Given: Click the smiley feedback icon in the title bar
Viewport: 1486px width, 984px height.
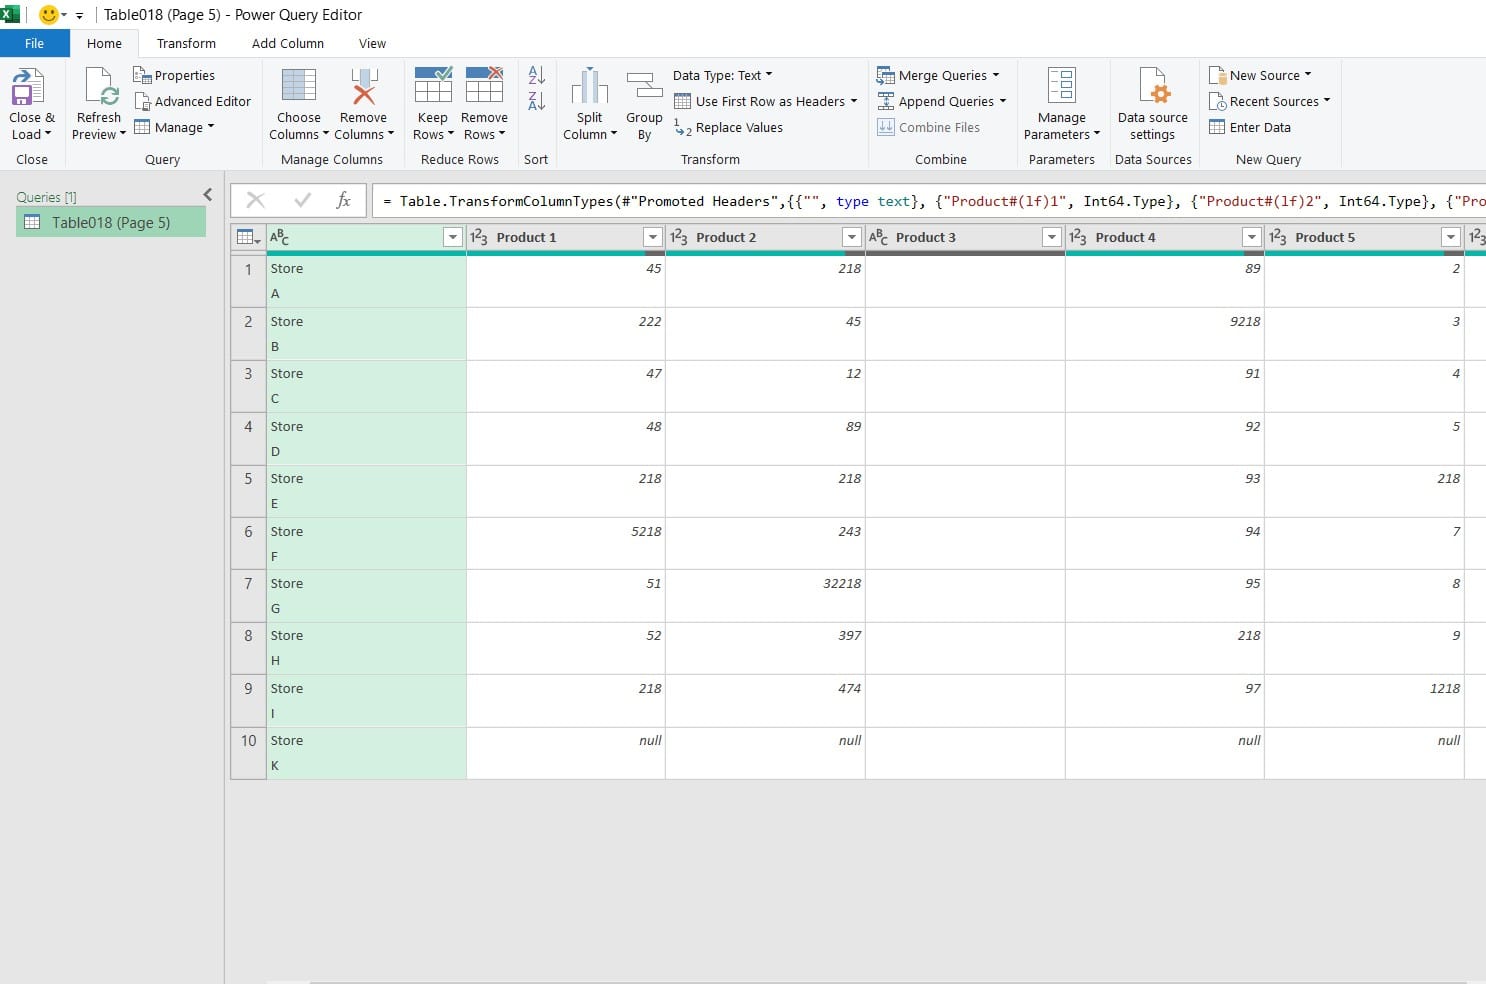Looking at the screenshot, I should pyautogui.click(x=48, y=15).
